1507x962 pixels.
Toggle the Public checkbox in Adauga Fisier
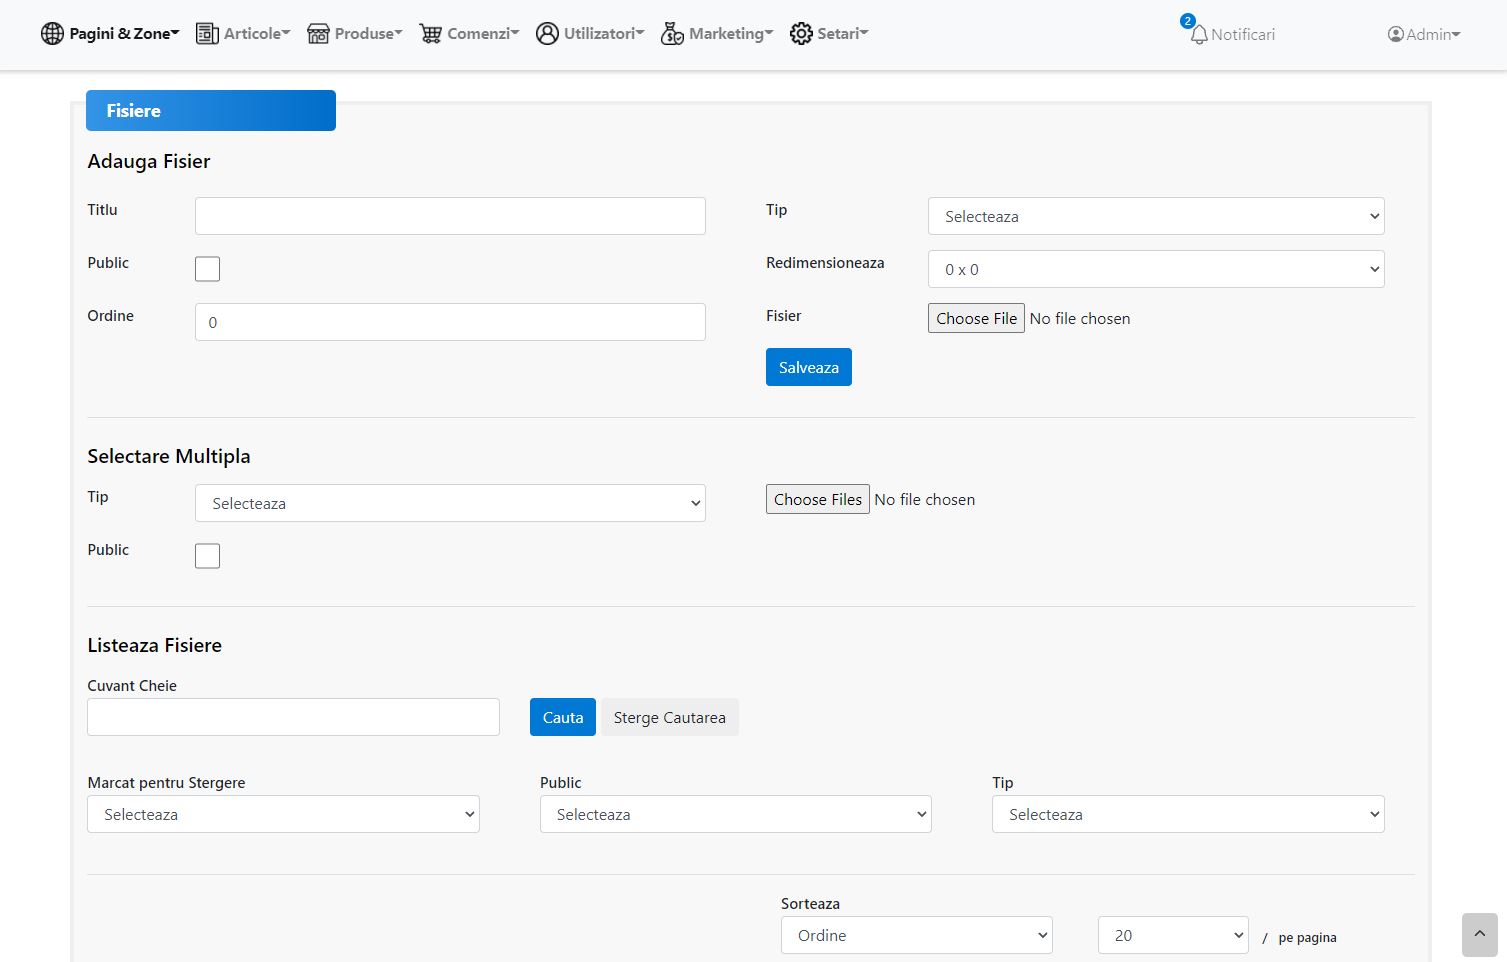pyautogui.click(x=207, y=269)
